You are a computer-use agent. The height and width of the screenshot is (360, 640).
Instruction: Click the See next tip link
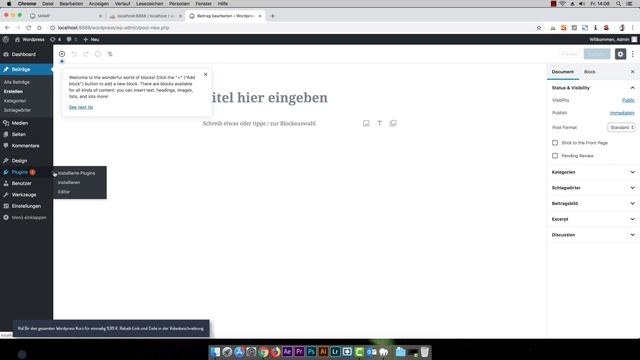point(81,107)
